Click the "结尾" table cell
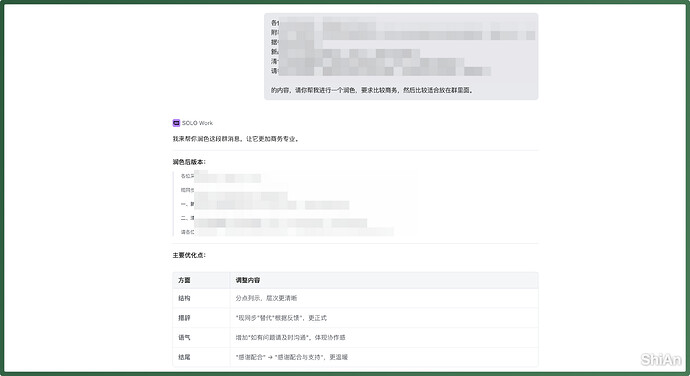This screenshot has height=376, width=690. pyautogui.click(x=201, y=357)
